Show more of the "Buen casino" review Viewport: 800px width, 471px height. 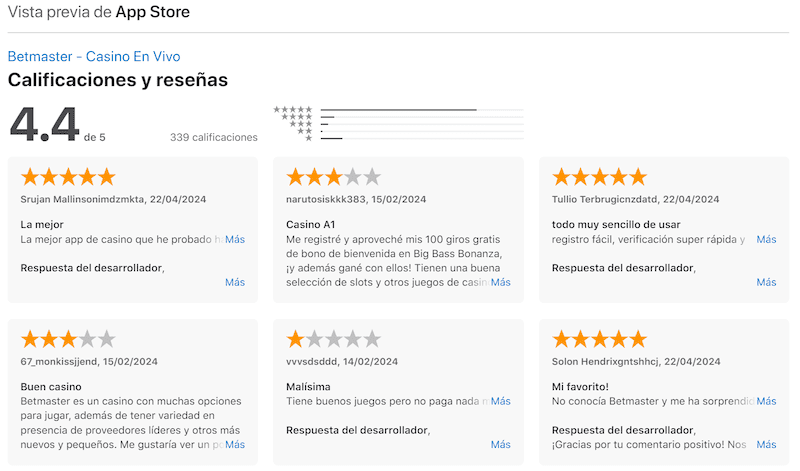[x=235, y=444]
